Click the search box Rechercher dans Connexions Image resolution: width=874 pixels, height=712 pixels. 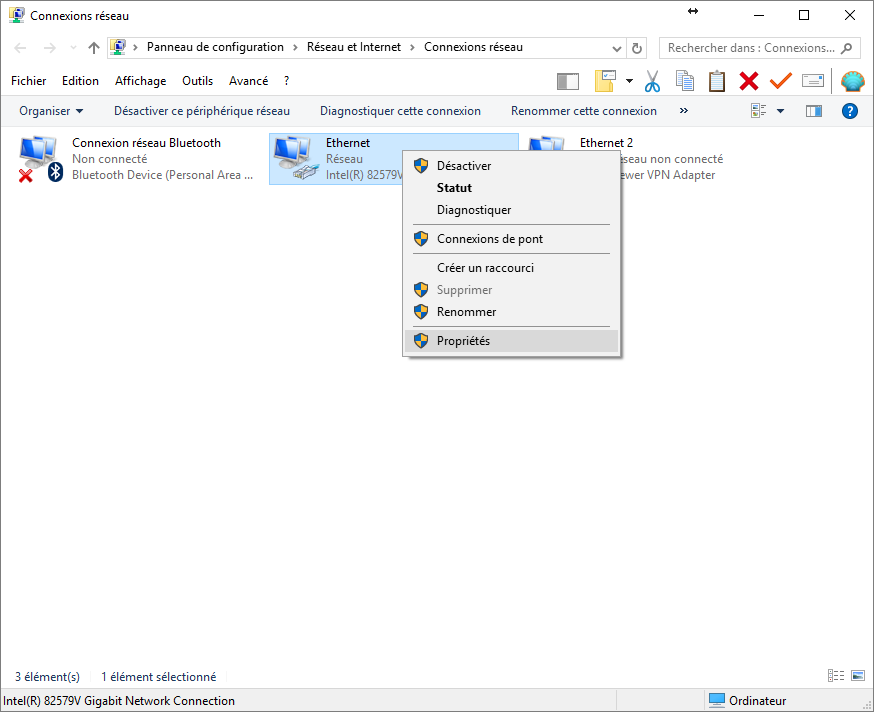(750, 48)
